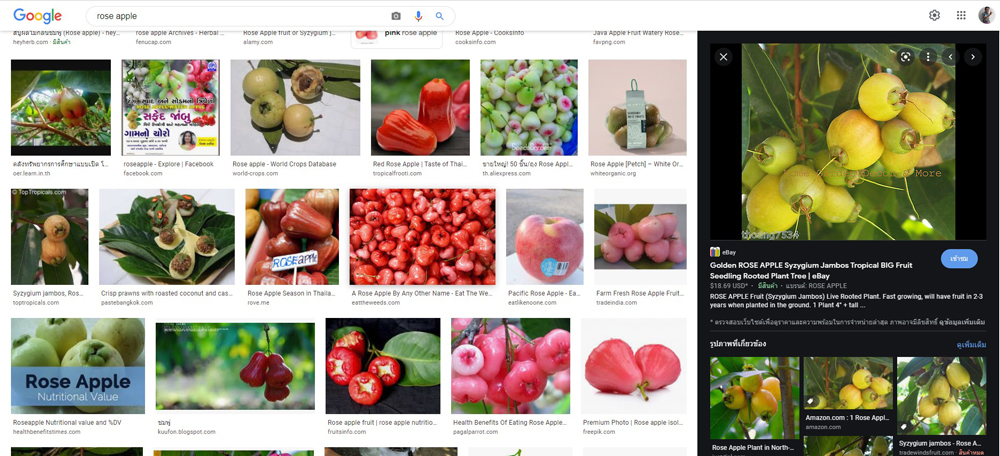Viewport: 1000px width, 456px height.
Task: Click the fenucap.com source text
Action: pyautogui.click(x=153, y=42)
